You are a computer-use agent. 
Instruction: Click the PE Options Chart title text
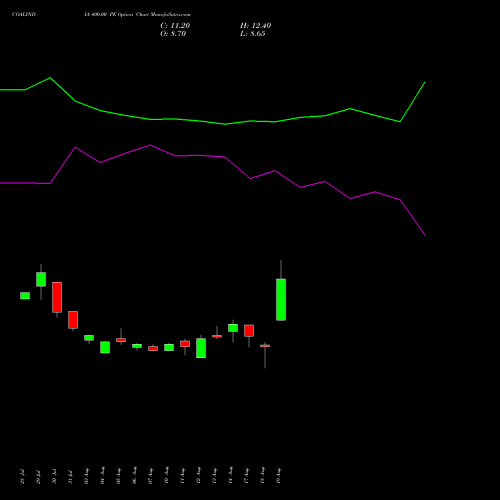(137, 15)
